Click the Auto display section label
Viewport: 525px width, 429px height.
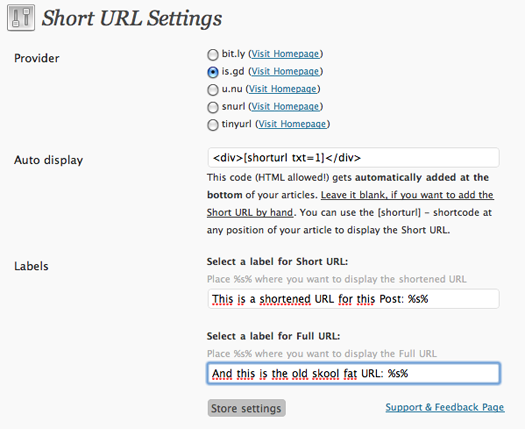(49, 160)
